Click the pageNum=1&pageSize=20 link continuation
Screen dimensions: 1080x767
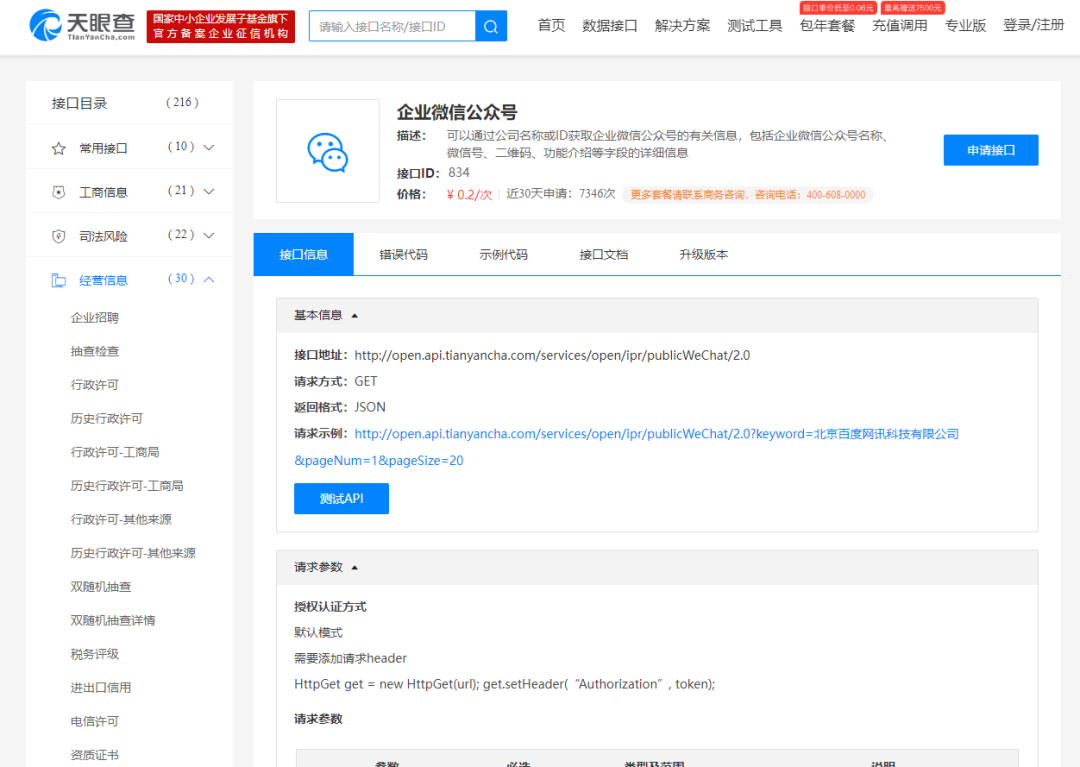[x=379, y=460]
